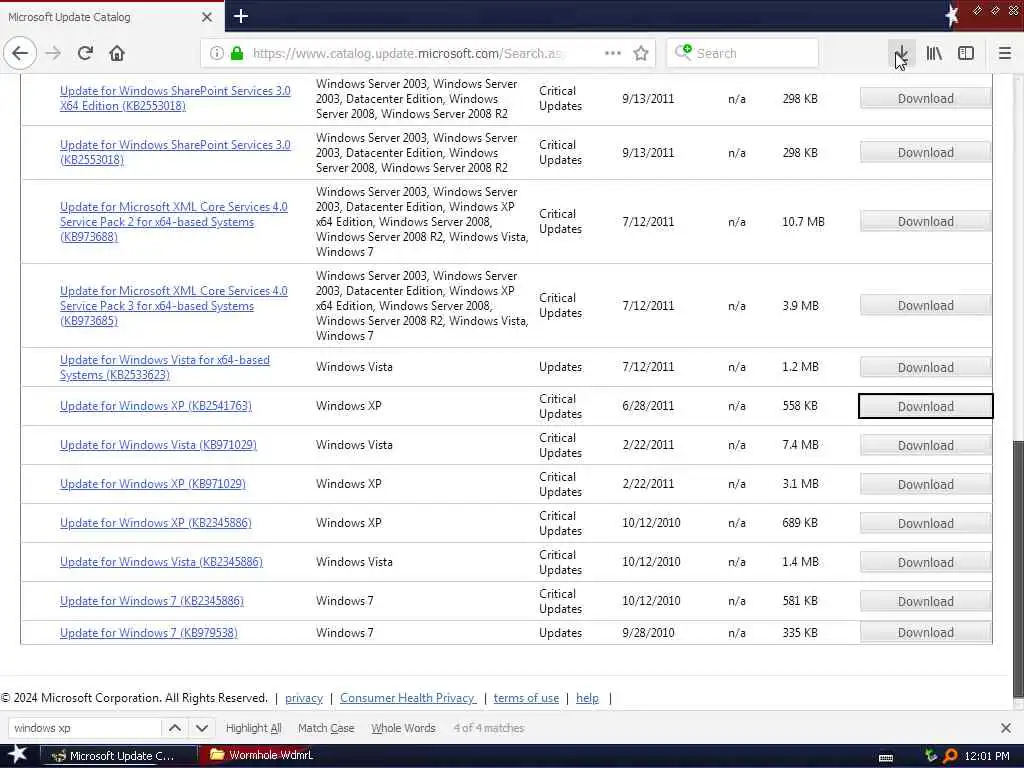The width and height of the screenshot is (1024, 768).
Task: Download the 335 KB Windows 7 update
Action: pos(925,632)
